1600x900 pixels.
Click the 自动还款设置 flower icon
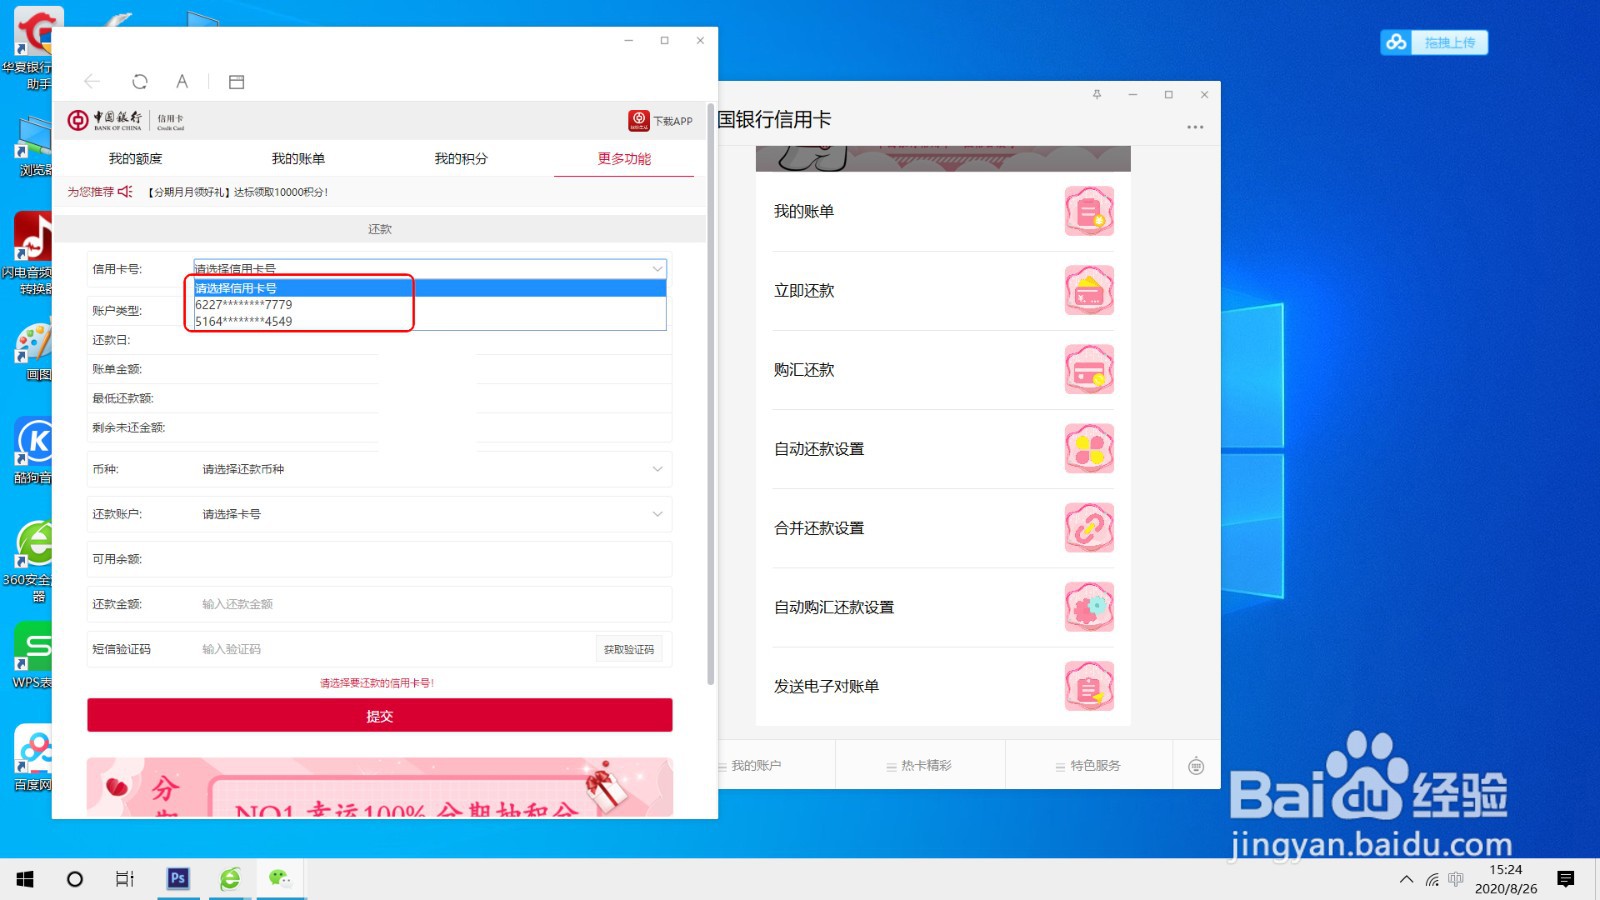point(1089,449)
